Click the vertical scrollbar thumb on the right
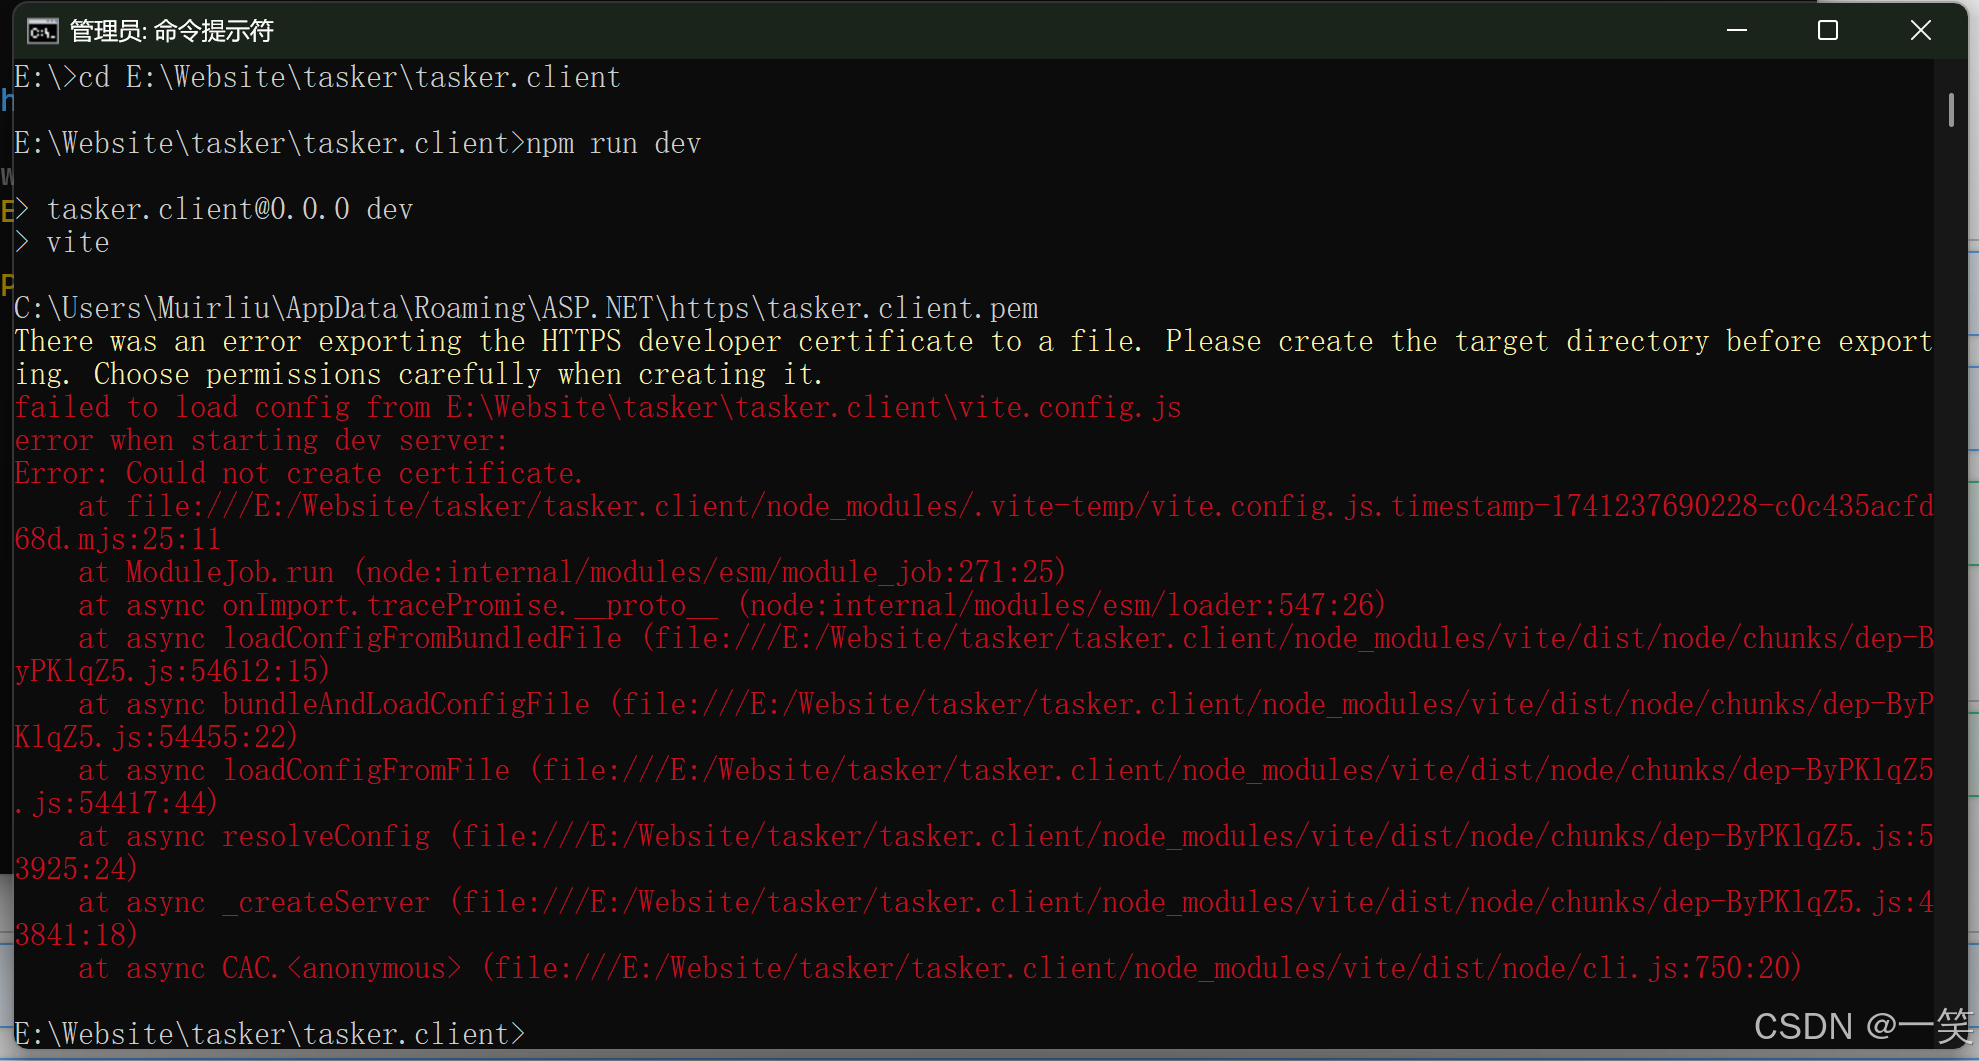The width and height of the screenshot is (1979, 1061). [x=1950, y=110]
